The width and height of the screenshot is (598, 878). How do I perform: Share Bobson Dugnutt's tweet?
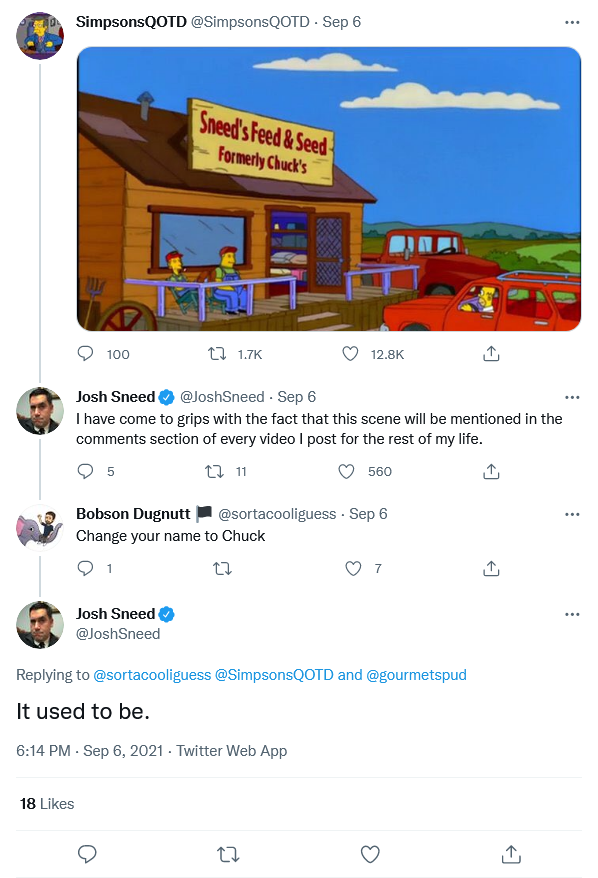(x=491, y=568)
